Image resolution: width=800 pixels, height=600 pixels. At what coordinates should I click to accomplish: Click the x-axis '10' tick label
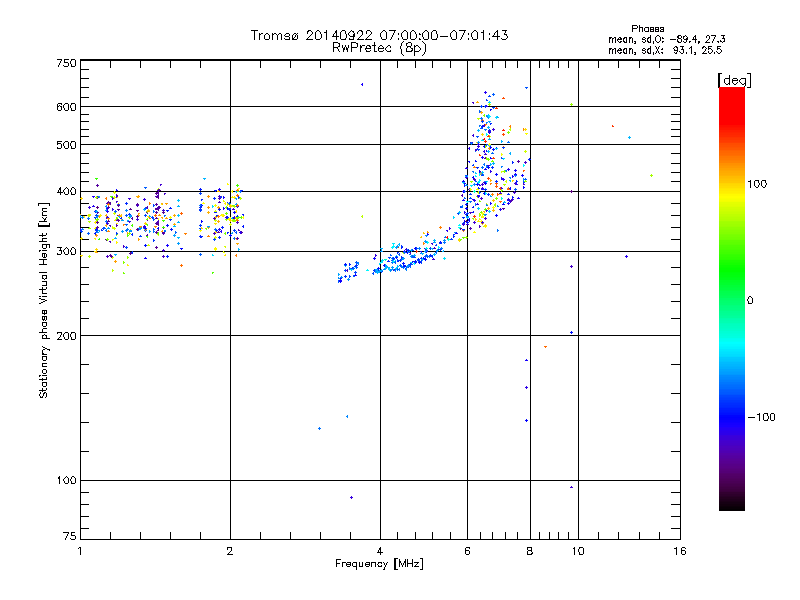pos(578,551)
